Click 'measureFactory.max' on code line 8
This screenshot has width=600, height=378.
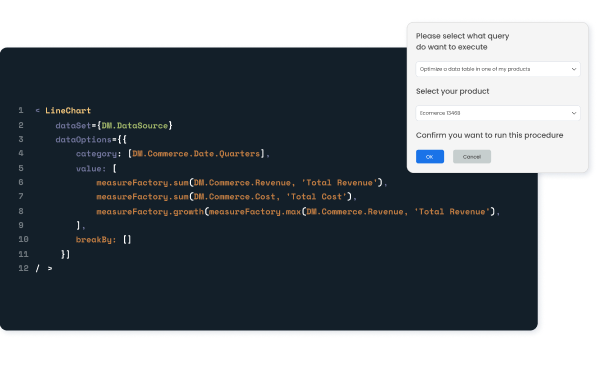point(255,212)
